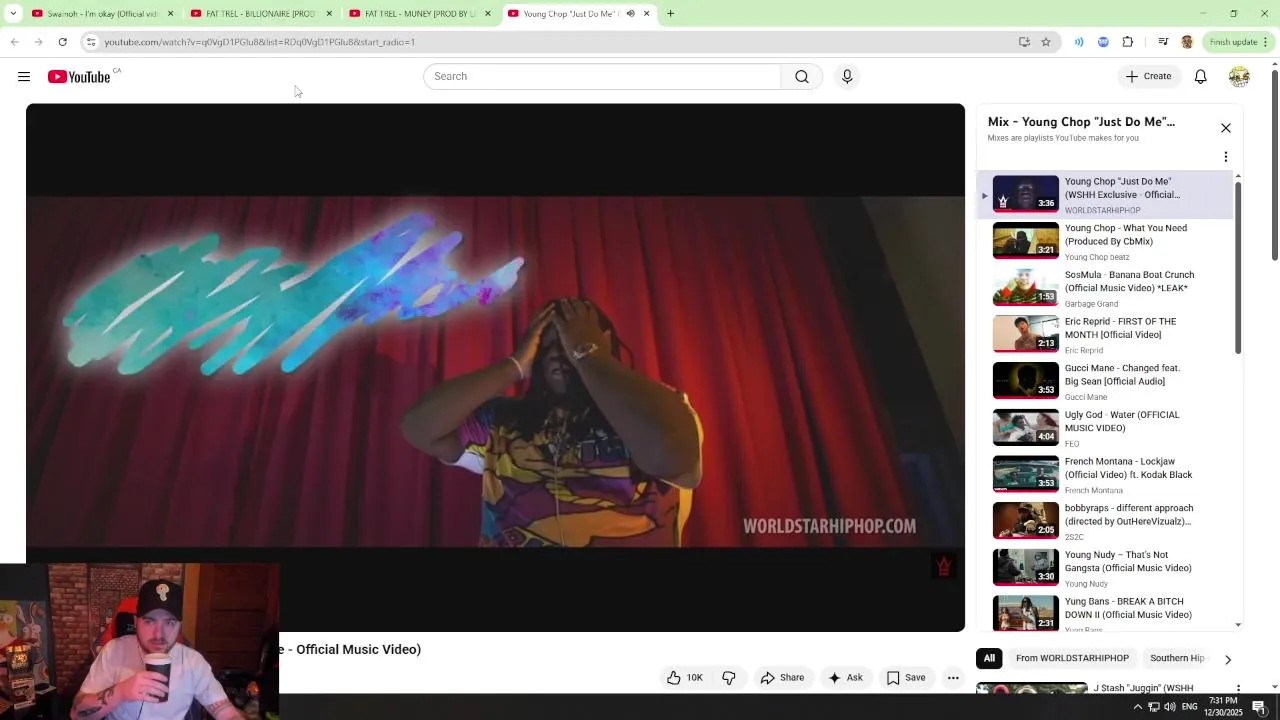Viewport: 1280px width, 720px height.
Task: Click the blue round extension icon
Action: [1103, 42]
